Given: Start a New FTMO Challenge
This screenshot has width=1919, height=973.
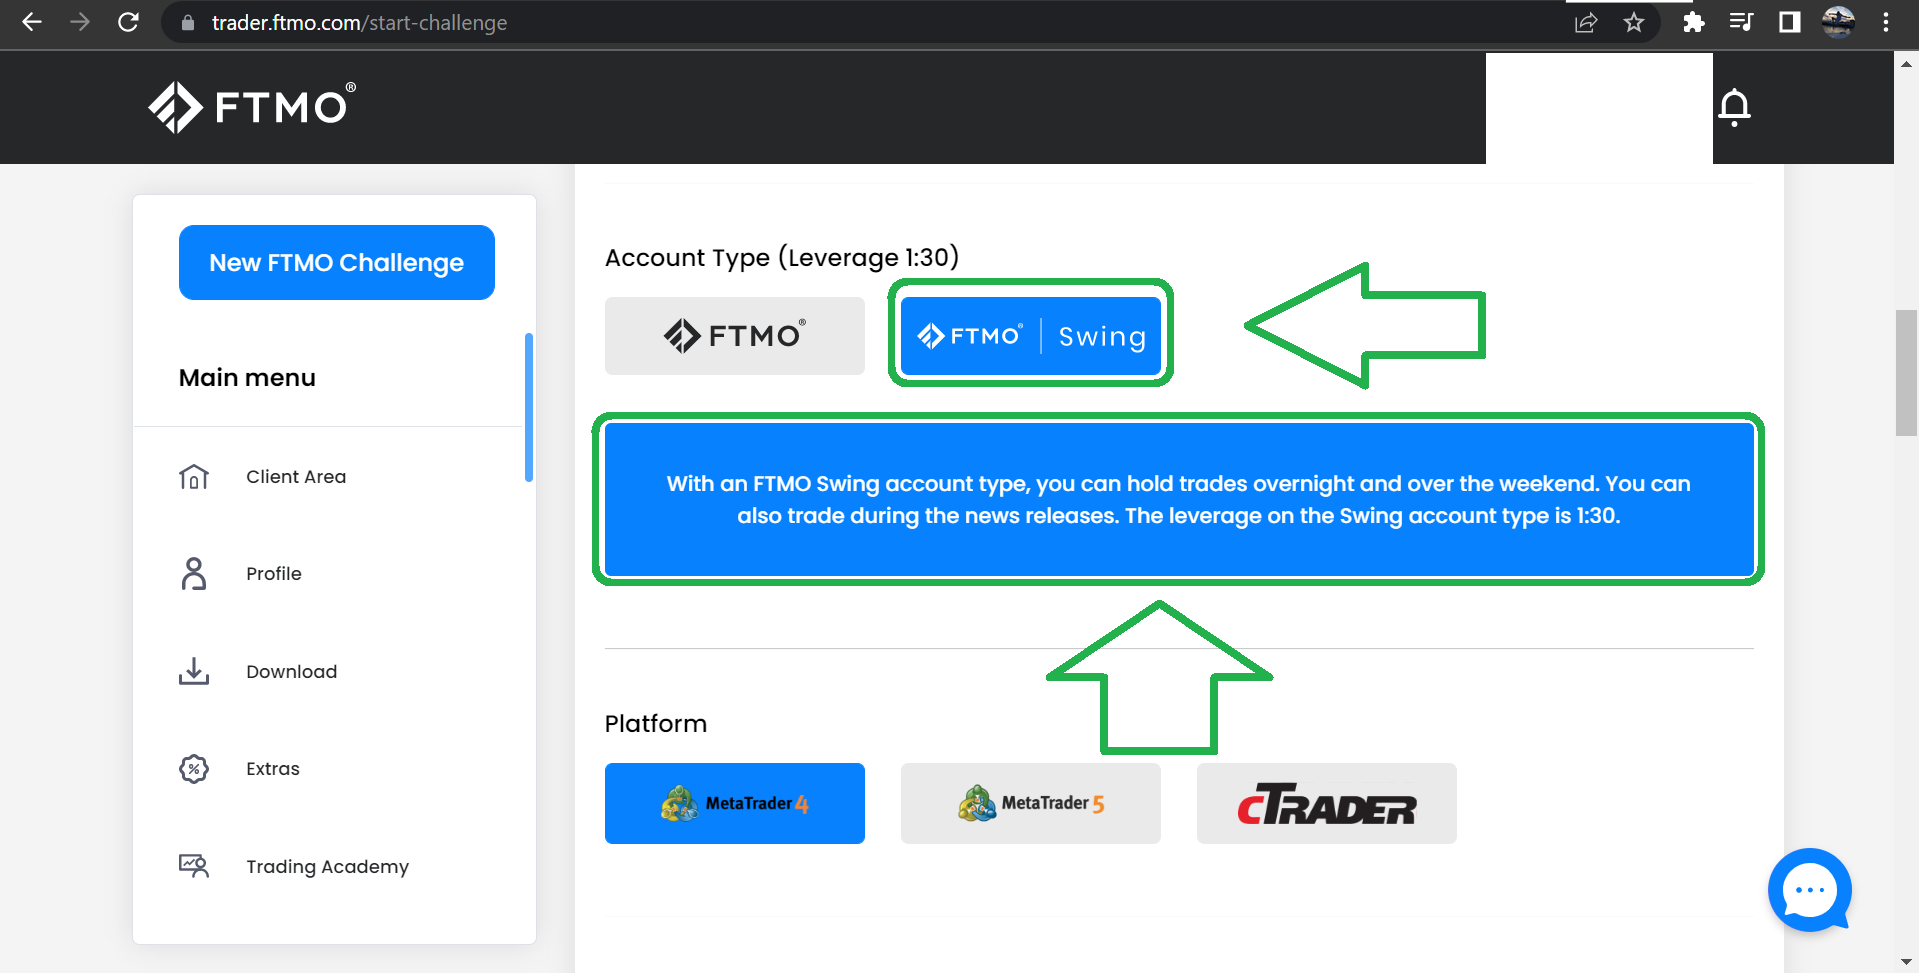Looking at the screenshot, I should (337, 262).
